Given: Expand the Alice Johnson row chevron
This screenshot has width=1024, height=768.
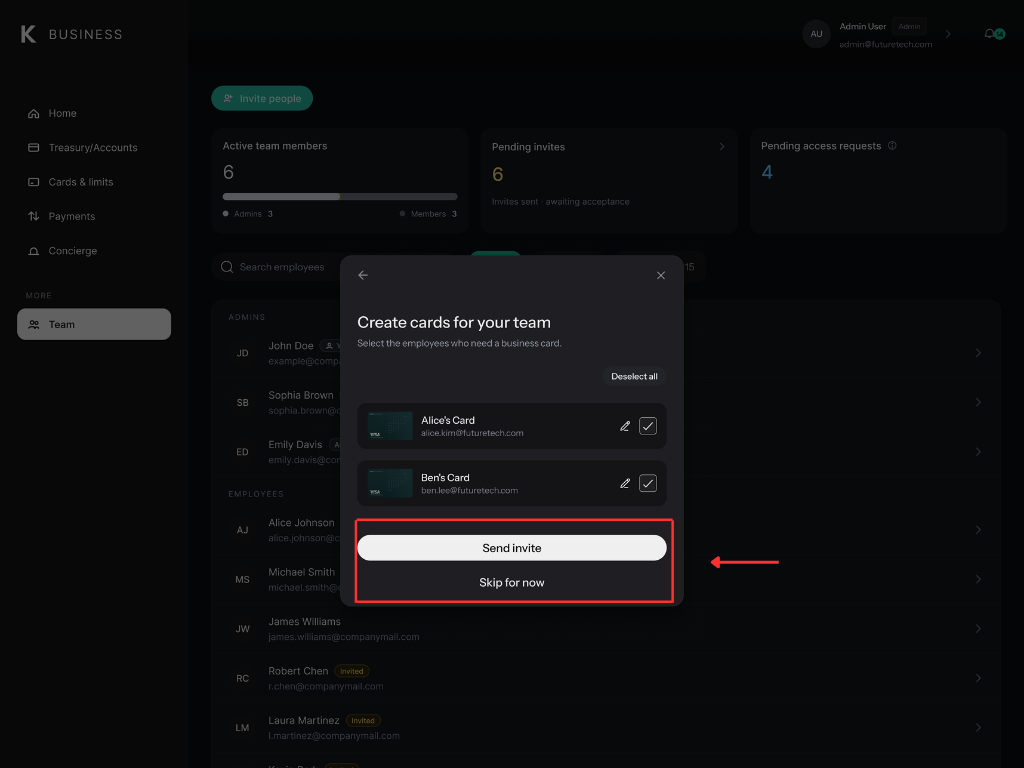Looking at the screenshot, I should [x=978, y=530].
